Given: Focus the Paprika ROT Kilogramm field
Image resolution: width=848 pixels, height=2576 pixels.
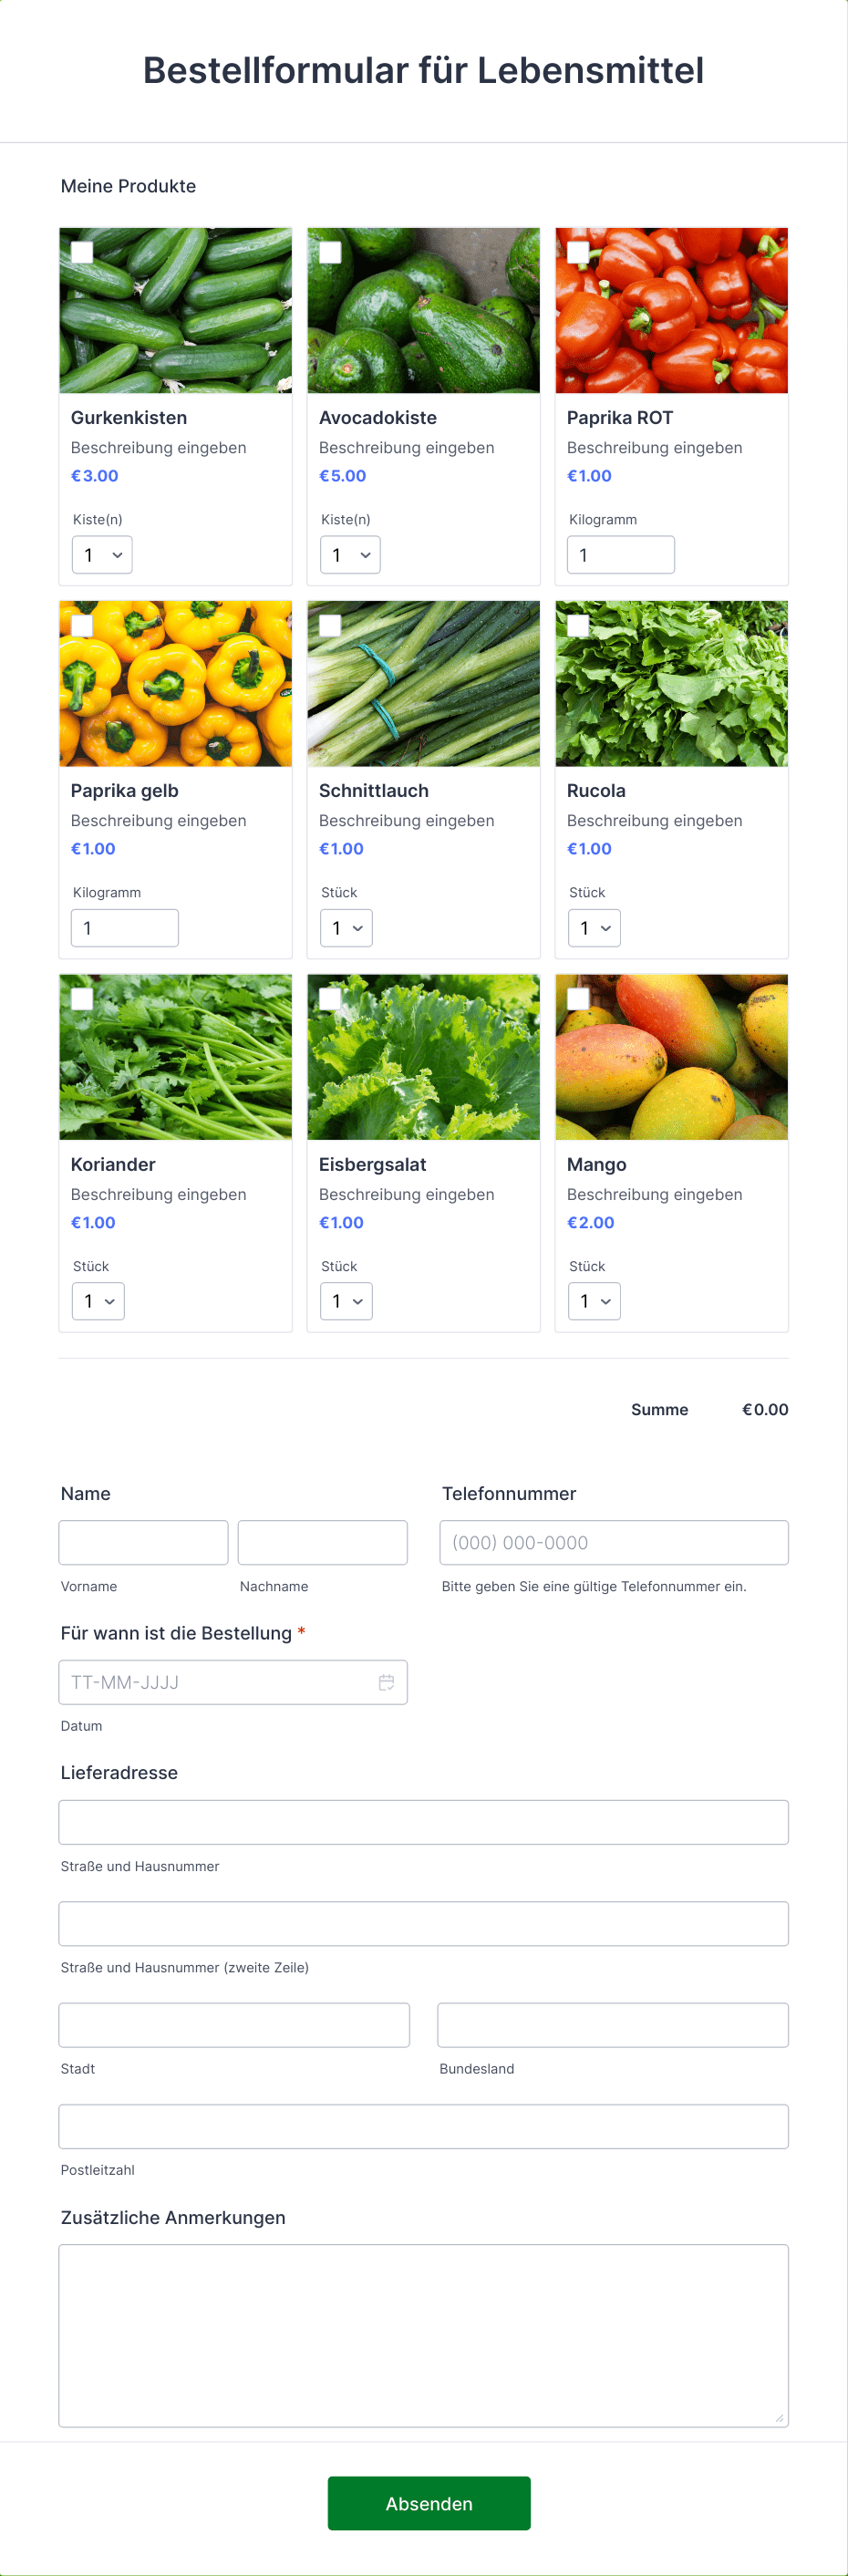Looking at the screenshot, I should [x=621, y=555].
